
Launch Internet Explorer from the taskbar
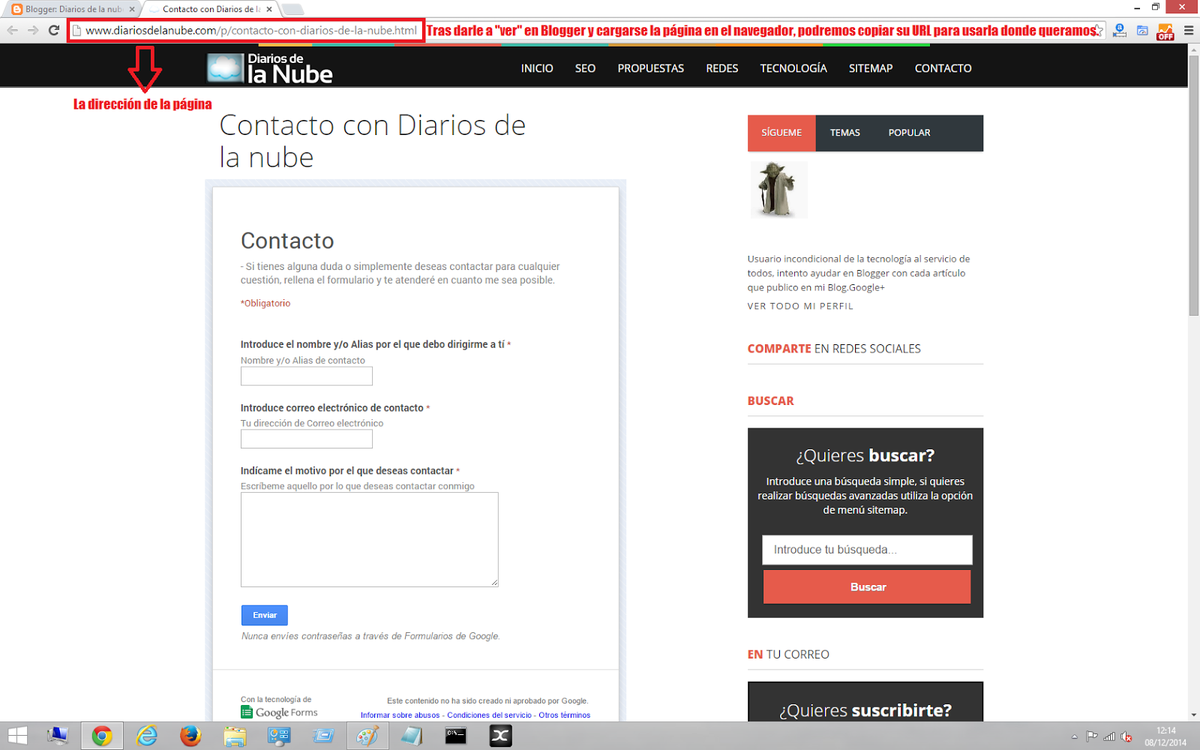tap(146, 736)
